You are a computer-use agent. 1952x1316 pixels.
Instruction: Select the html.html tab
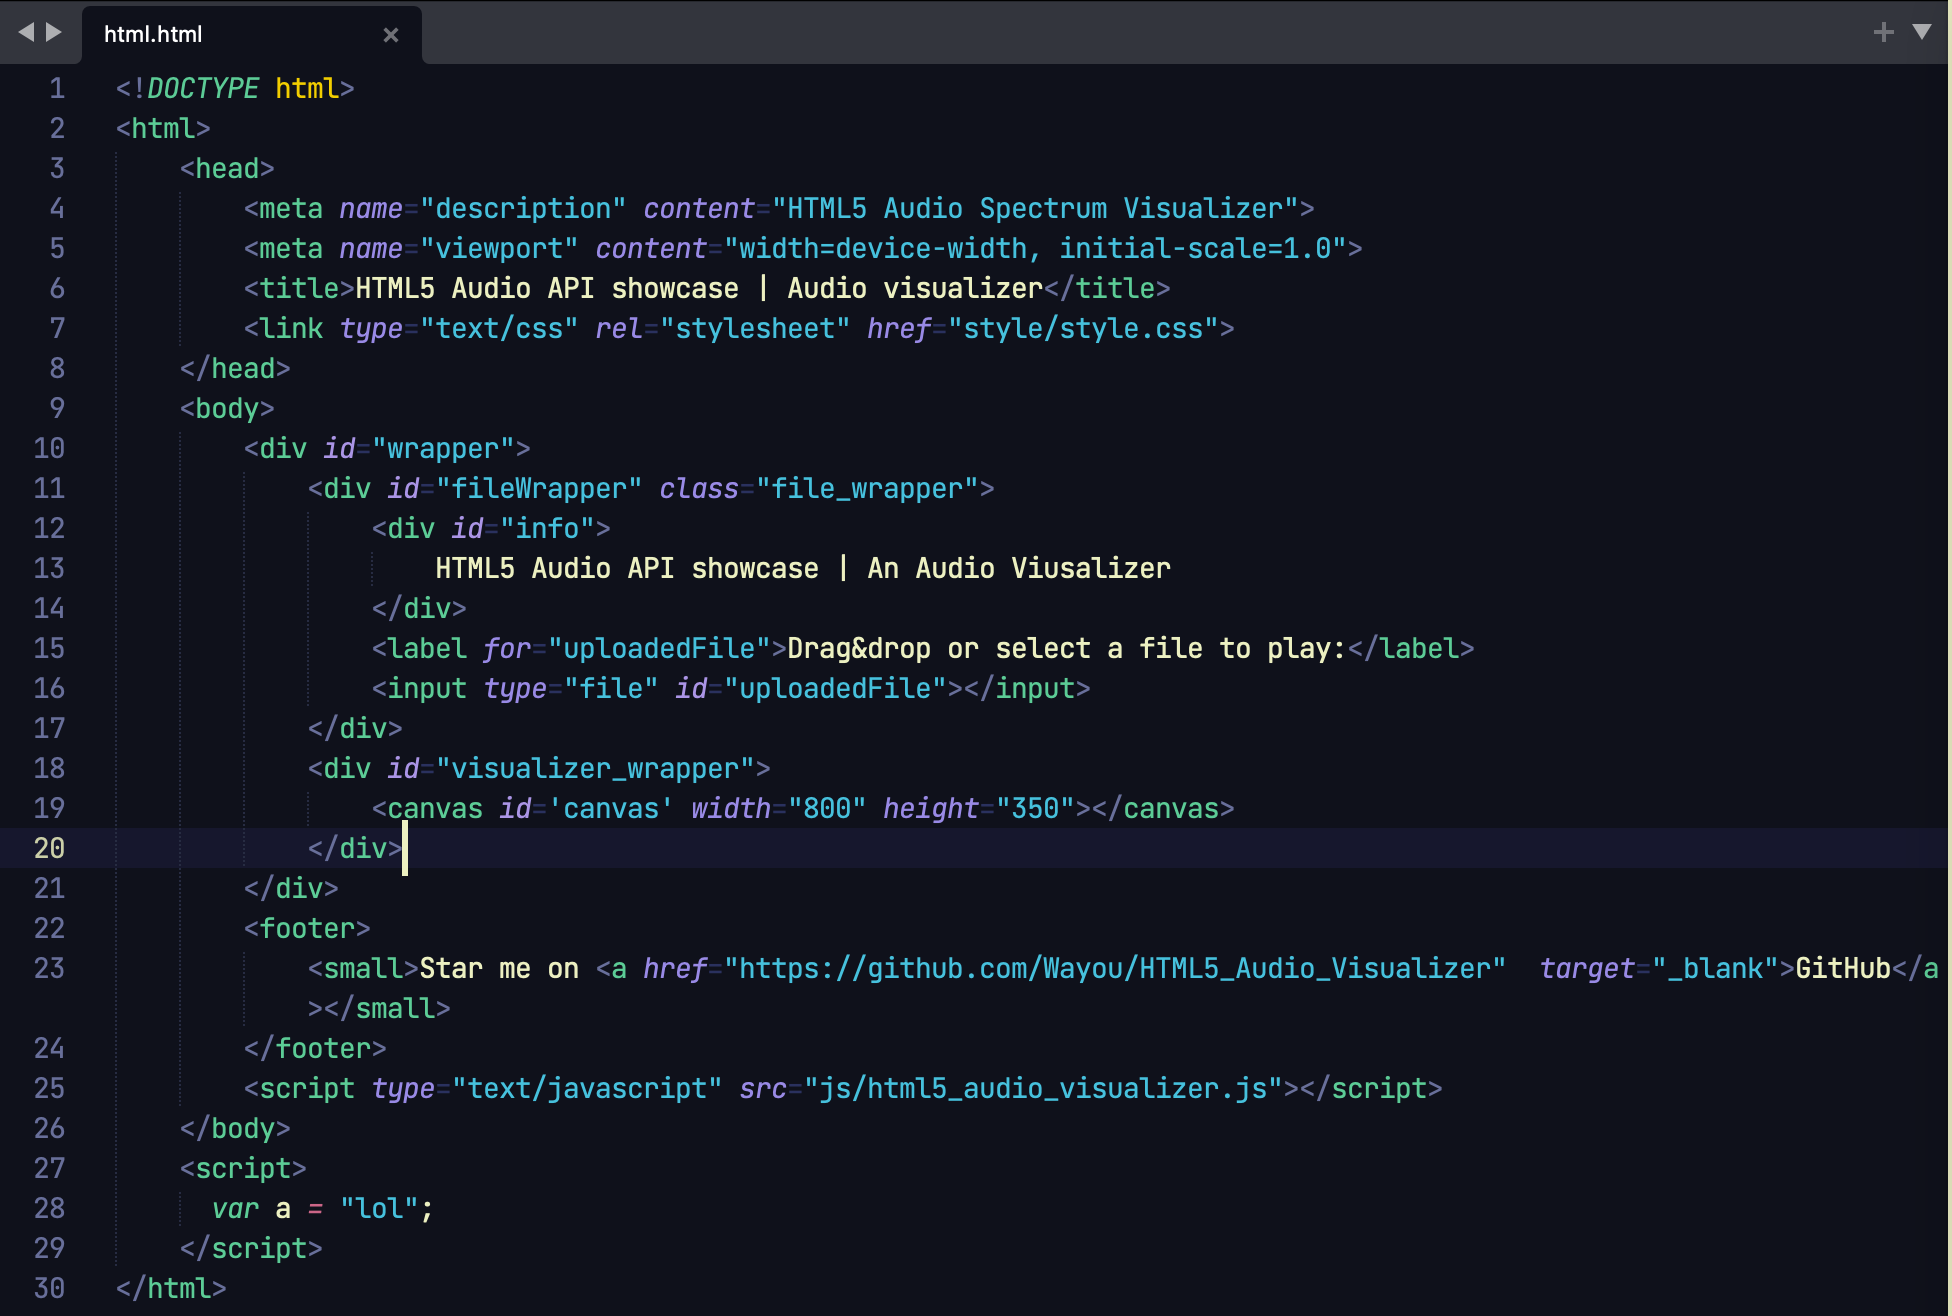click(x=153, y=35)
